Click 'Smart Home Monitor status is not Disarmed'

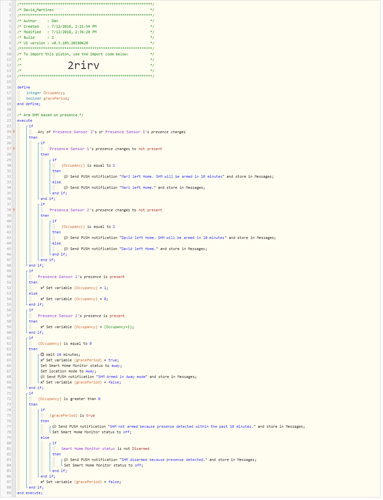[105, 449]
